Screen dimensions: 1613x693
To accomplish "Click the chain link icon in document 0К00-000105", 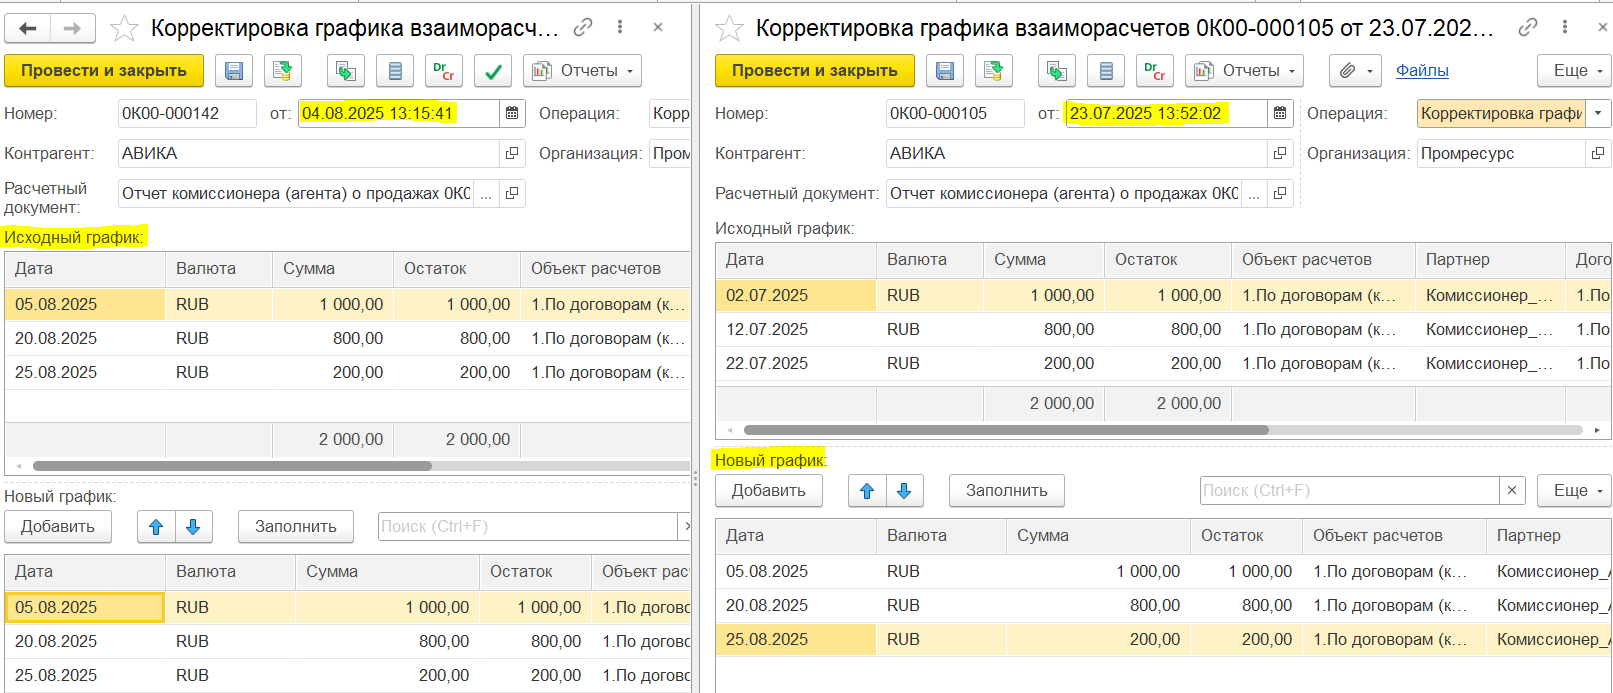I will click(1527, 28).
